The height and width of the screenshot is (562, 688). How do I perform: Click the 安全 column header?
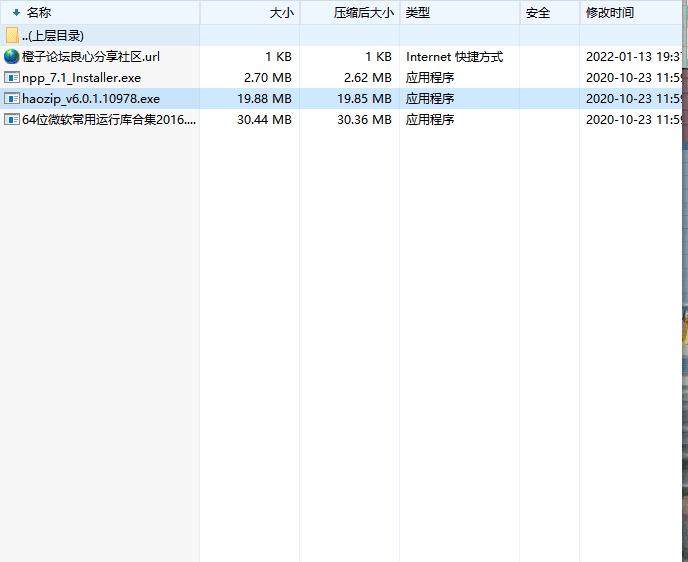pos(538,13)
